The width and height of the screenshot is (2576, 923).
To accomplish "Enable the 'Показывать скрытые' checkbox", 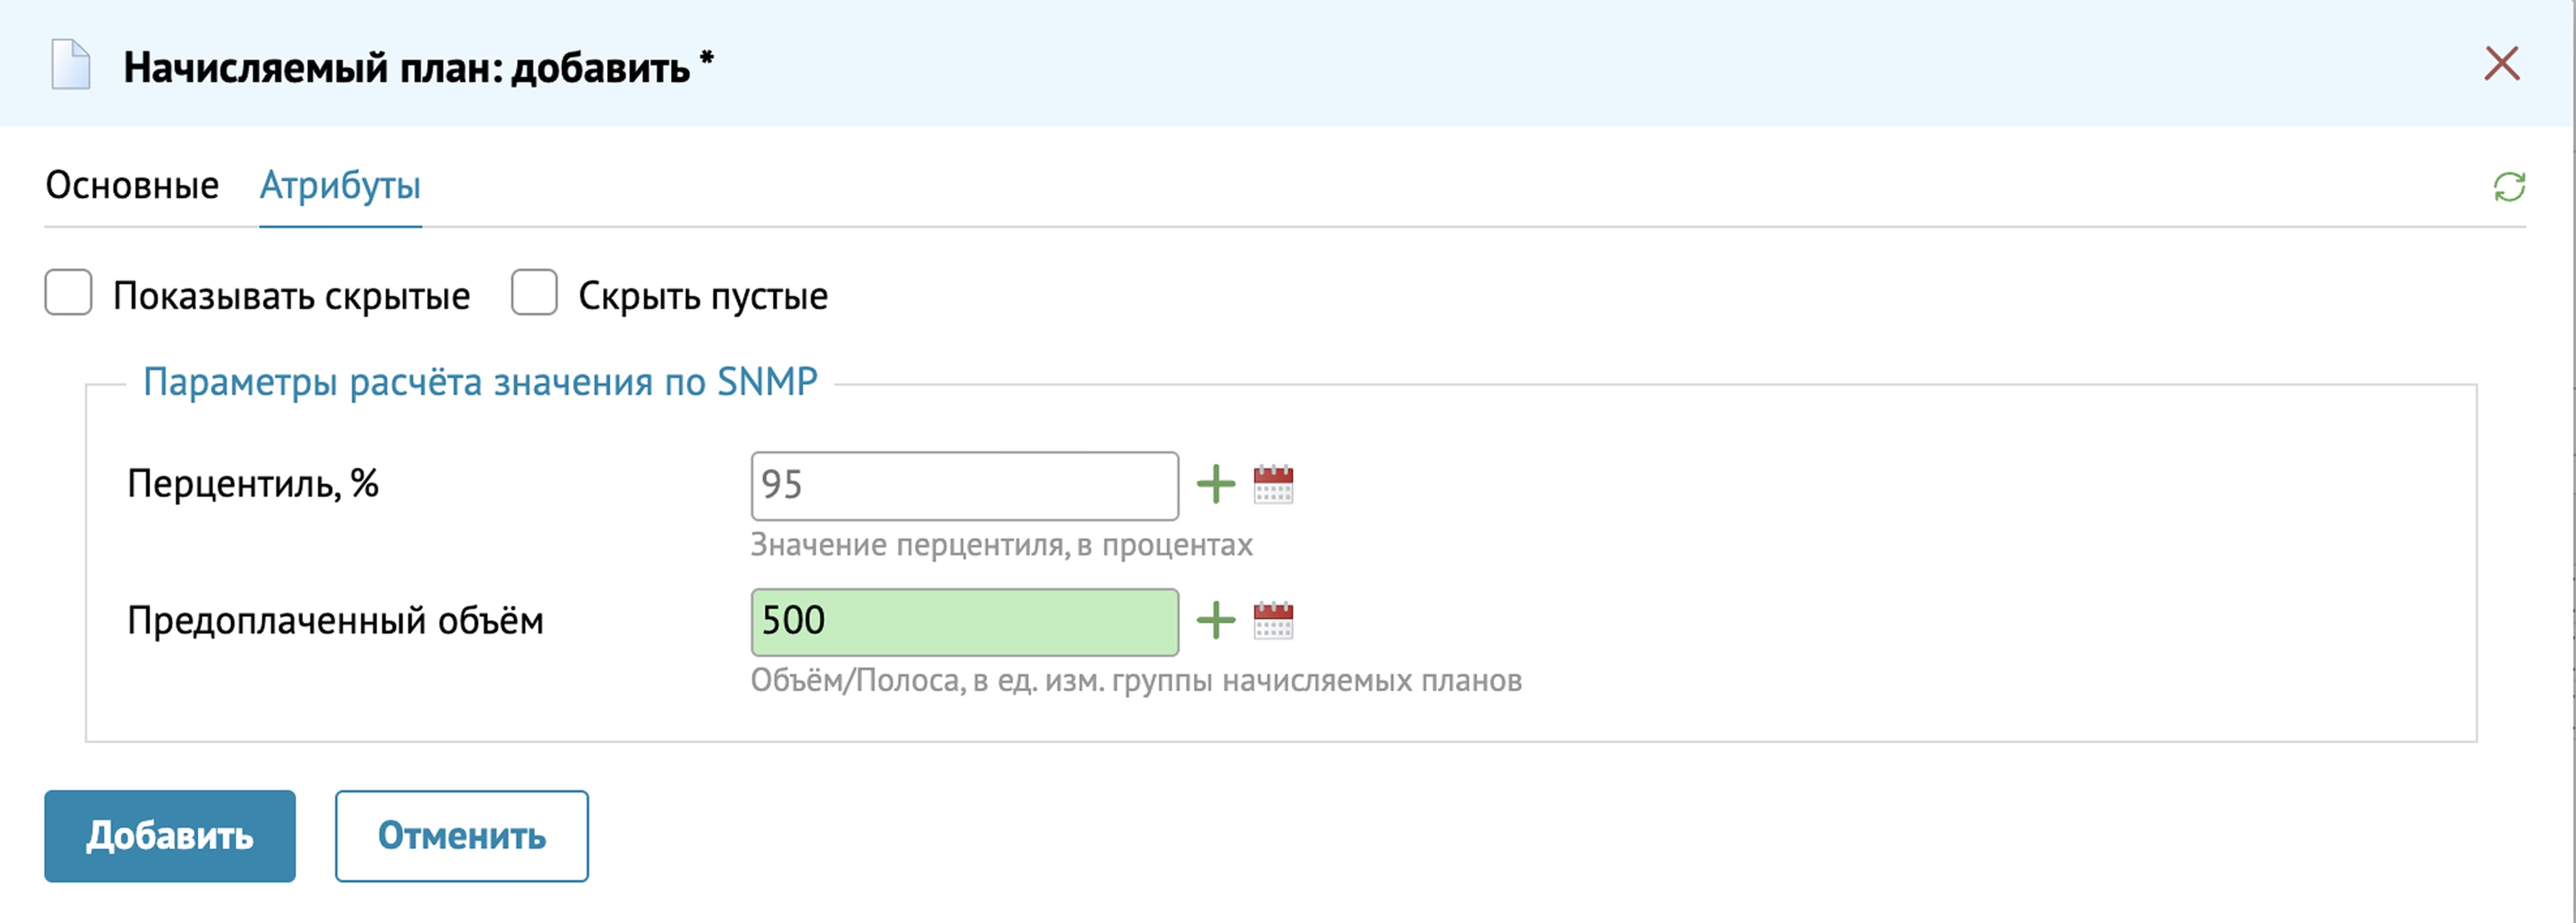I will [69, 293].
